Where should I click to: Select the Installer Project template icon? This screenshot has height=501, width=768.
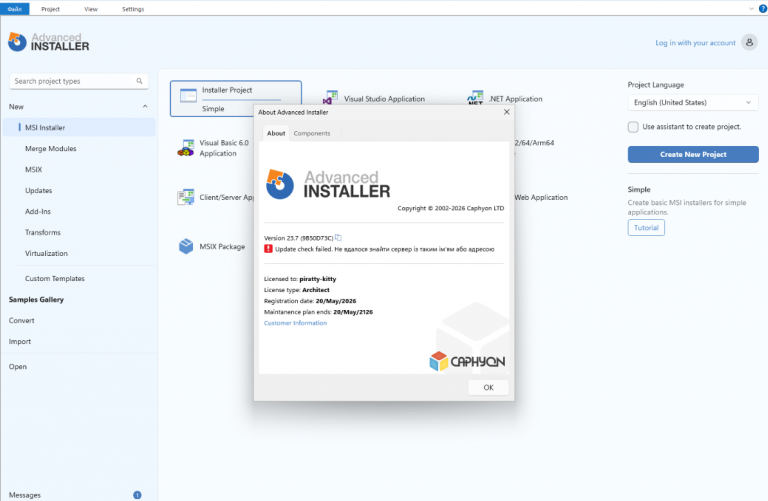click(188, 95)
